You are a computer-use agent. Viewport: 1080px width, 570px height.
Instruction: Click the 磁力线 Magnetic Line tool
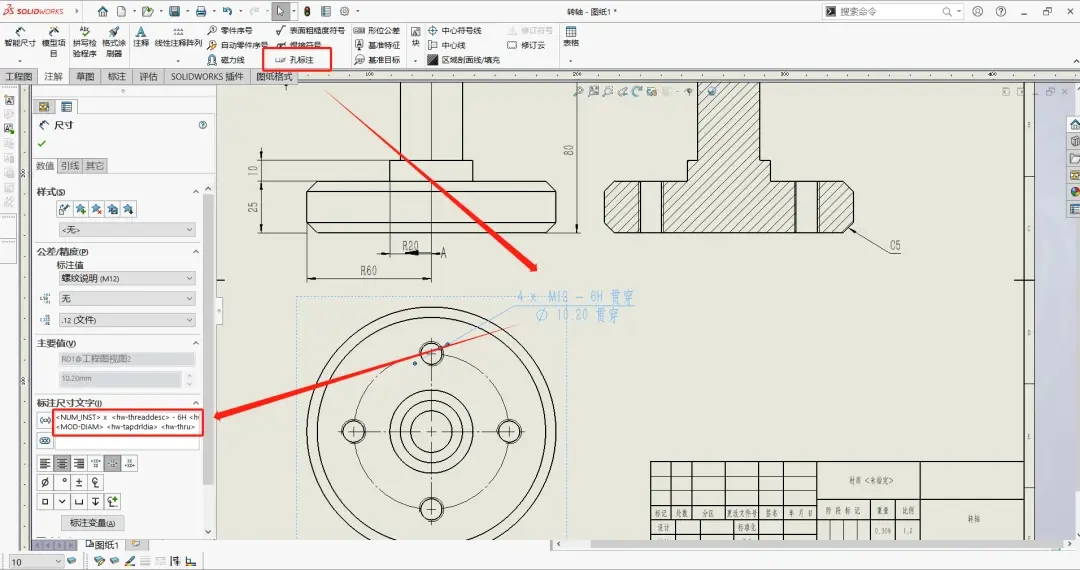tap(226, 60)
